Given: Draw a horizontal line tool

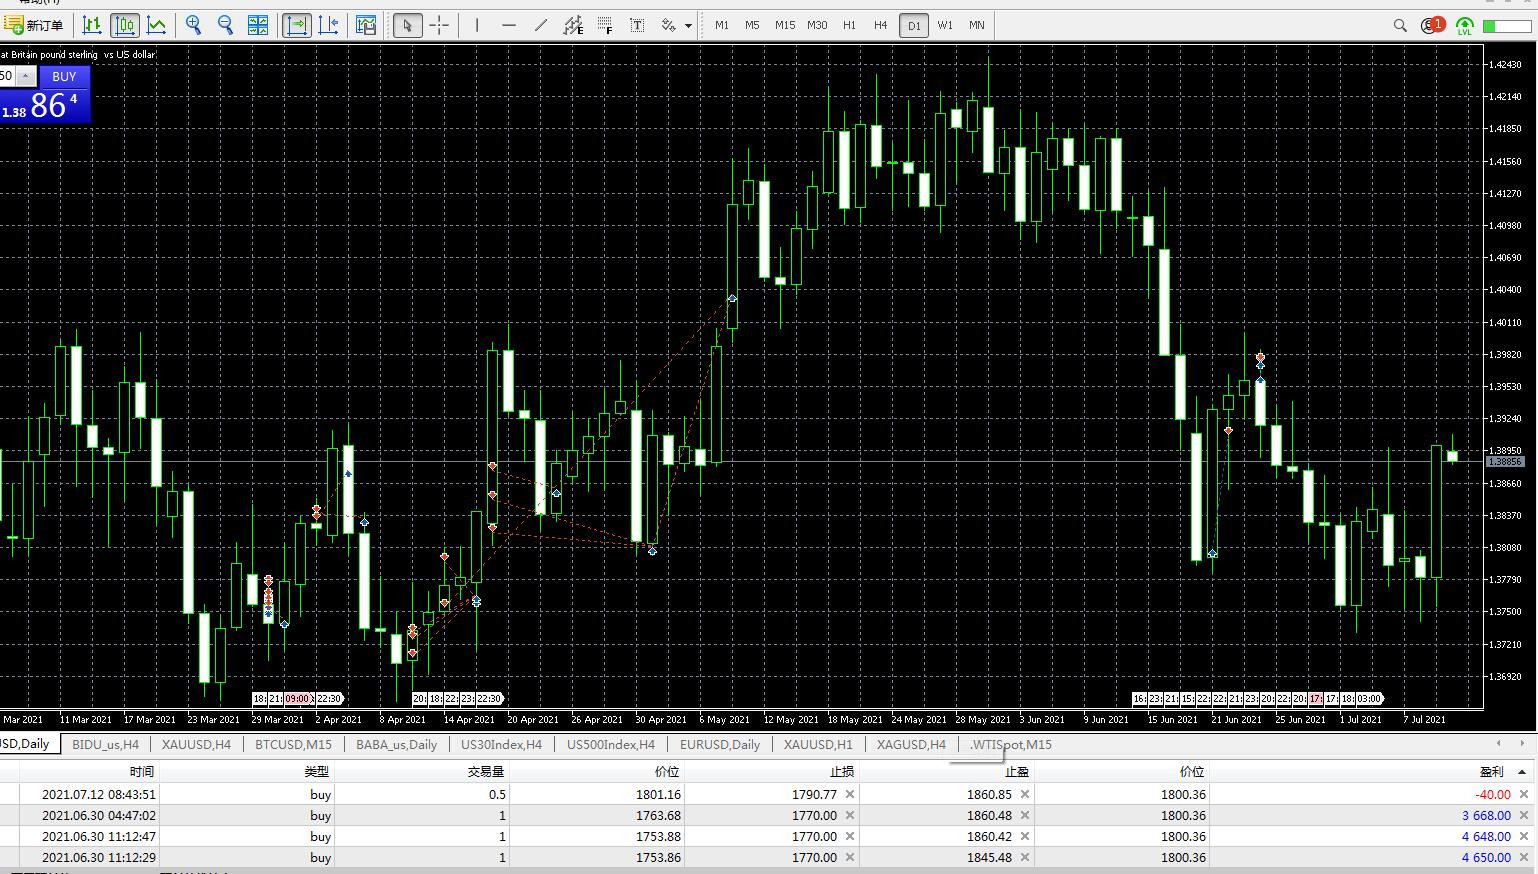Looking at the screenshot, I should [x=509, y=25].
